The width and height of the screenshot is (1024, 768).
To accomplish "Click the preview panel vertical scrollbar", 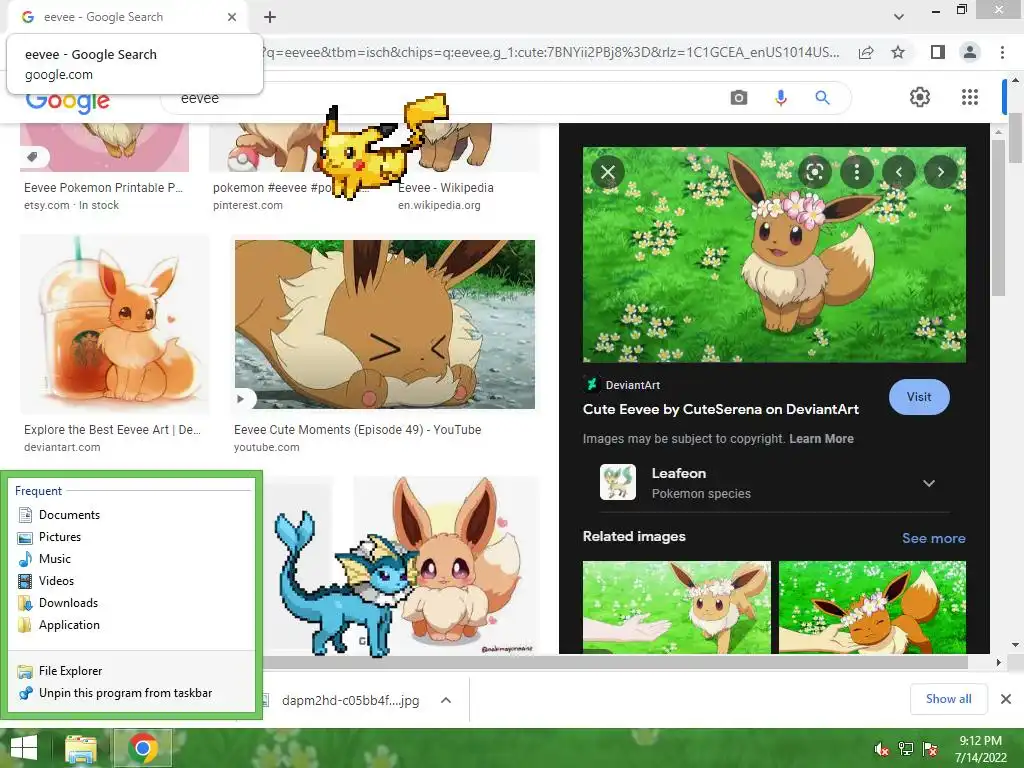I will coord(998,217).
